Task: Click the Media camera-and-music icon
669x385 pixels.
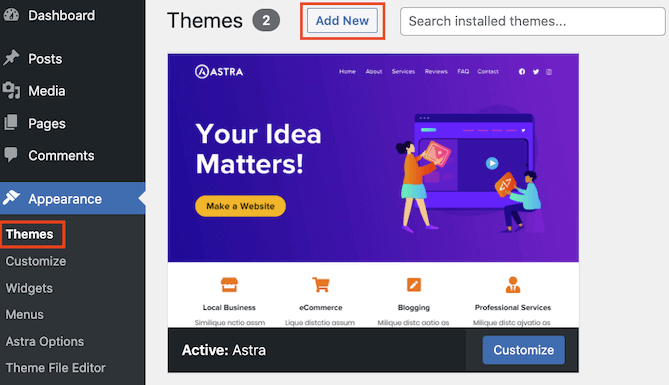Action: click(11, 90)
